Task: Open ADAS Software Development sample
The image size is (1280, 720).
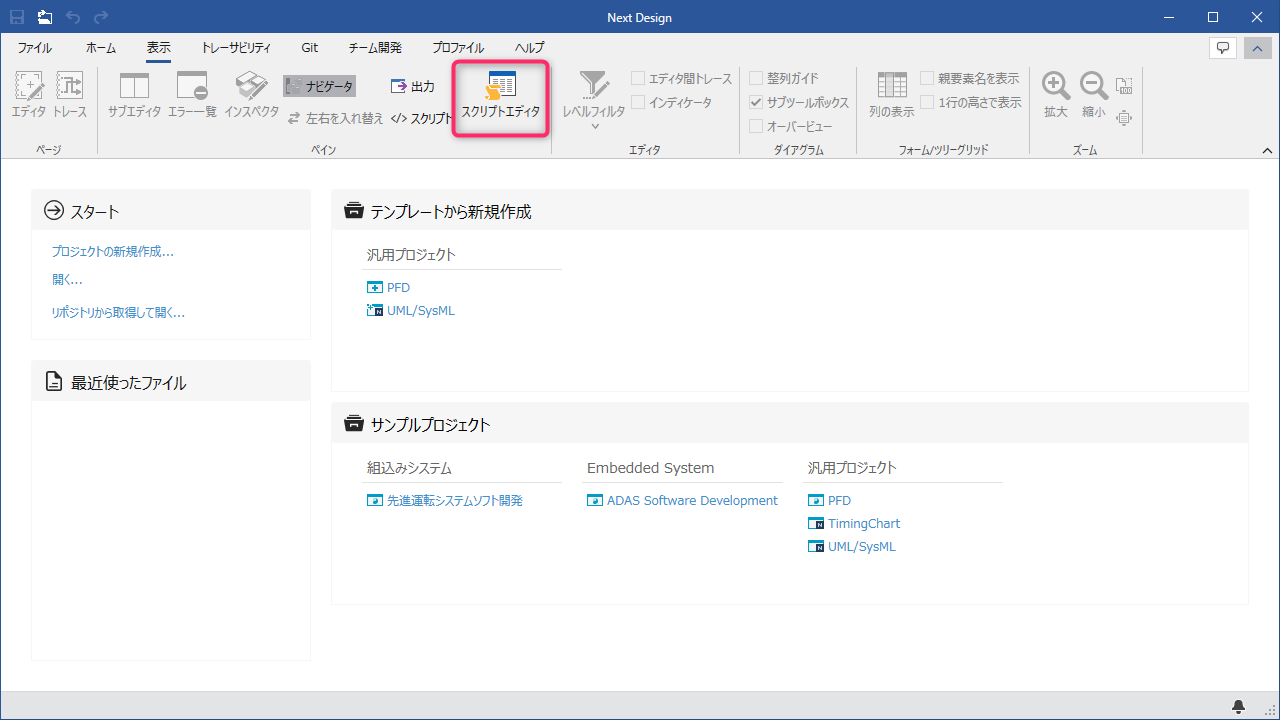Action: click(x=682, y=500)
